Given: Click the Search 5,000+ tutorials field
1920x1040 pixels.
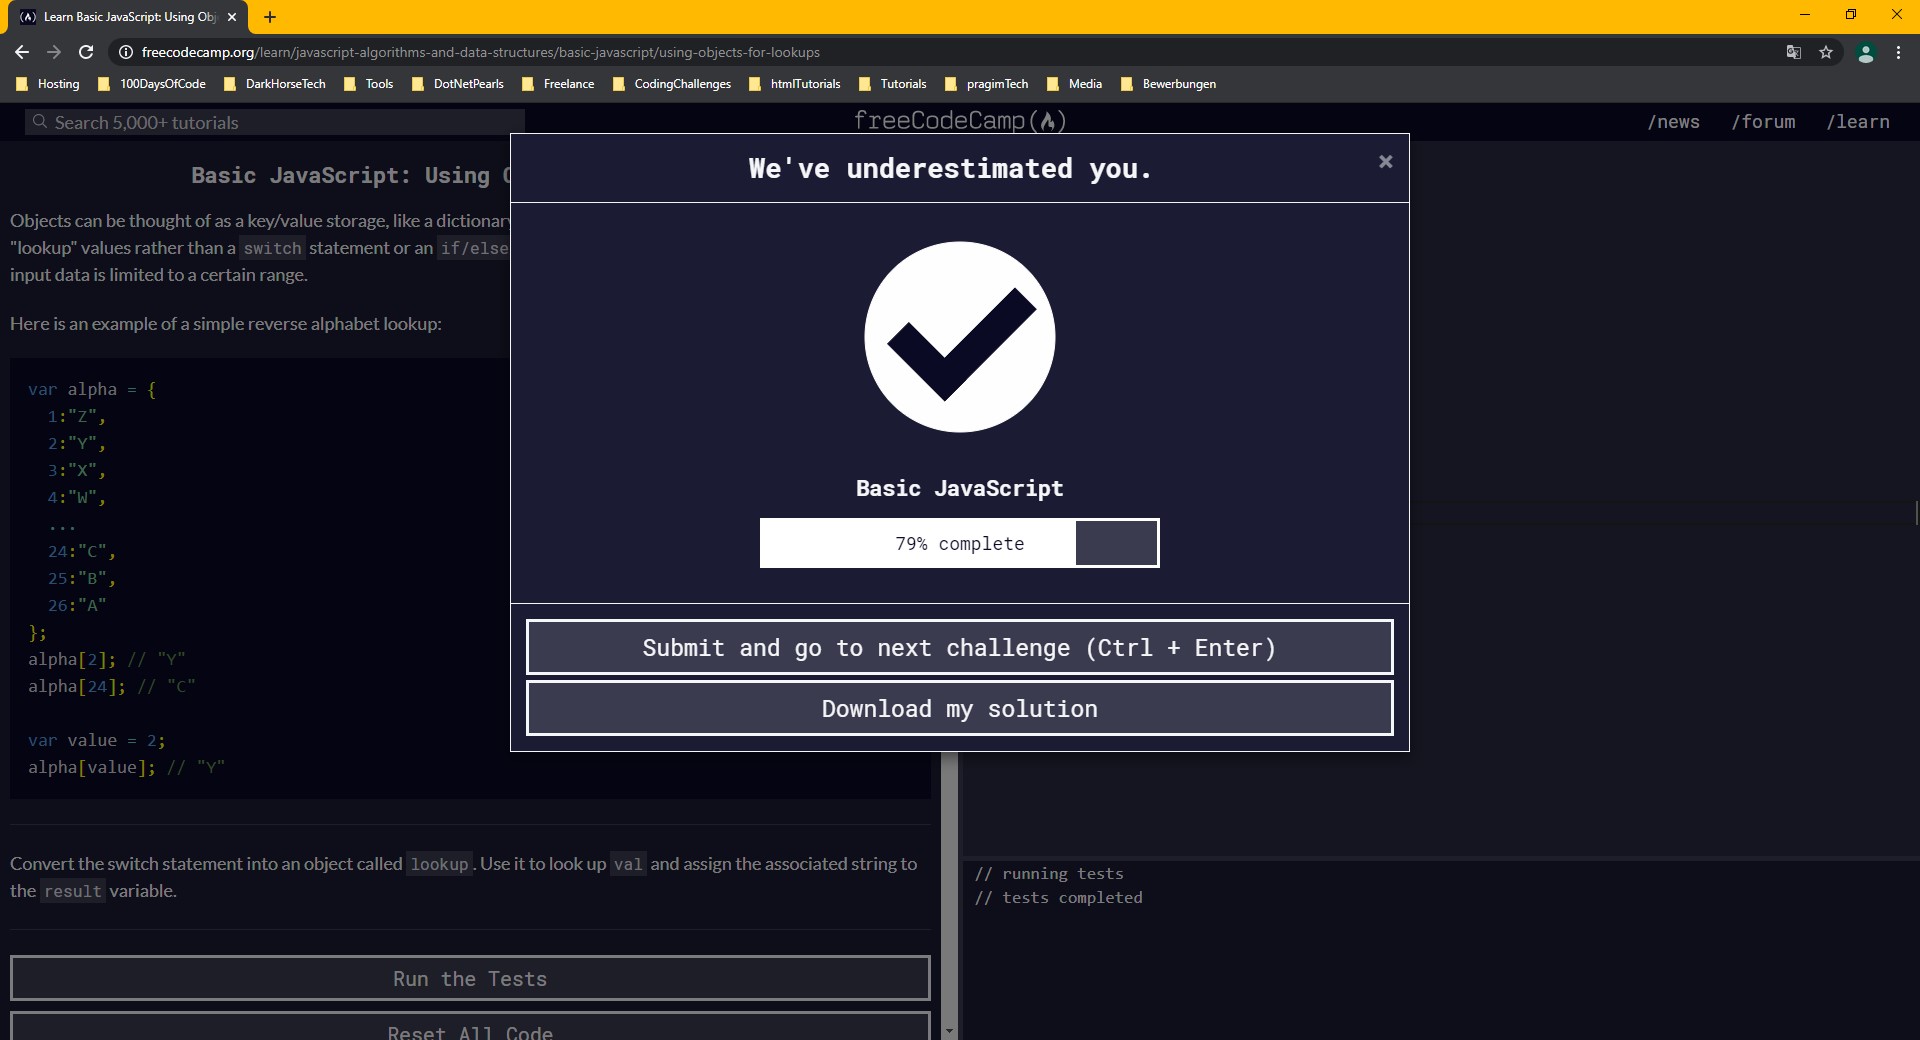Looking at the screenshot, I should click(x=275, y=122).
